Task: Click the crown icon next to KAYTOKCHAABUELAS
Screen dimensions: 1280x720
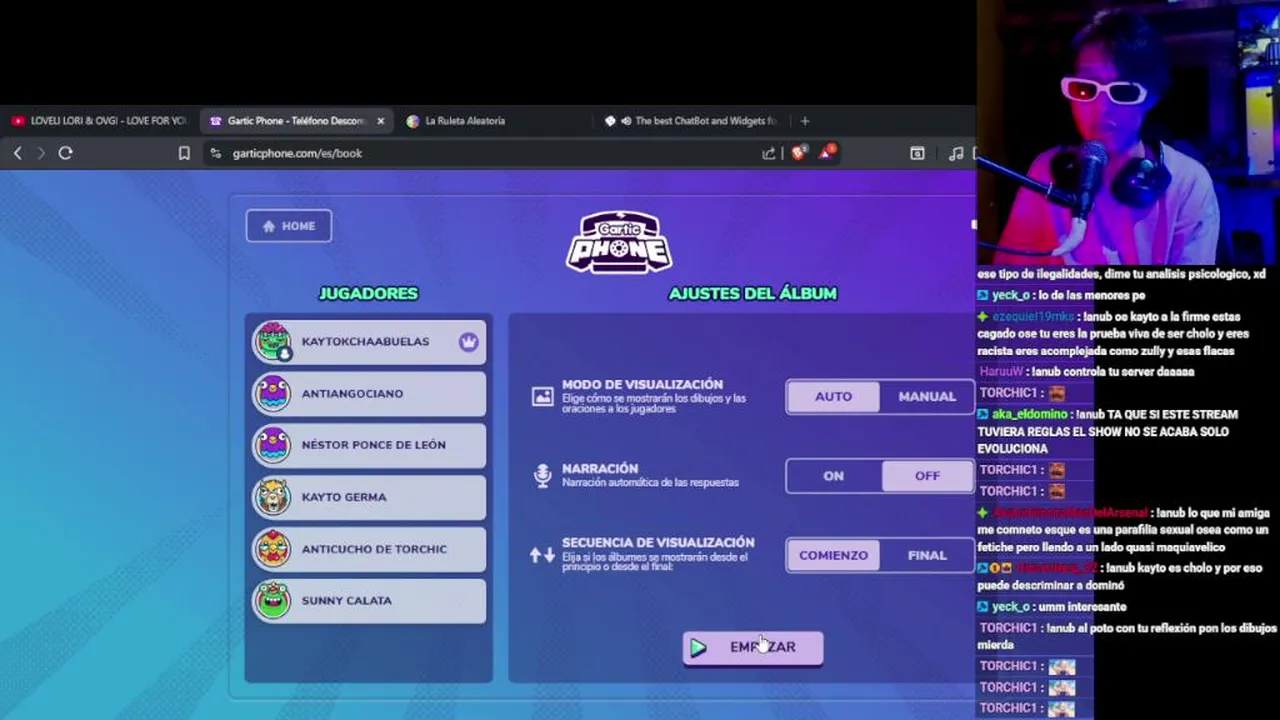Action: [x=469, y=342]
